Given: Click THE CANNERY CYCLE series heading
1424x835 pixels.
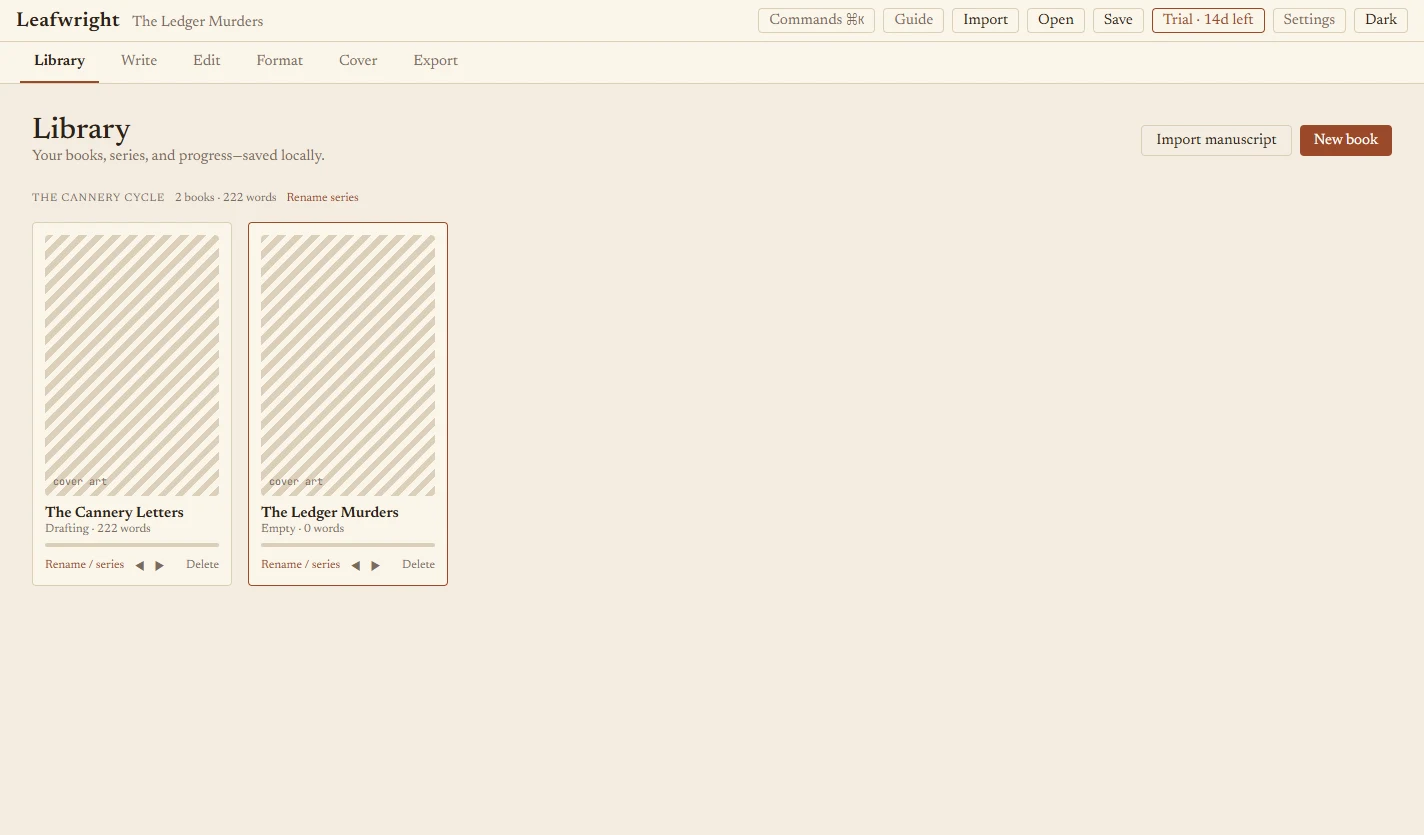Looking at the screenshot, I should 98,198.
